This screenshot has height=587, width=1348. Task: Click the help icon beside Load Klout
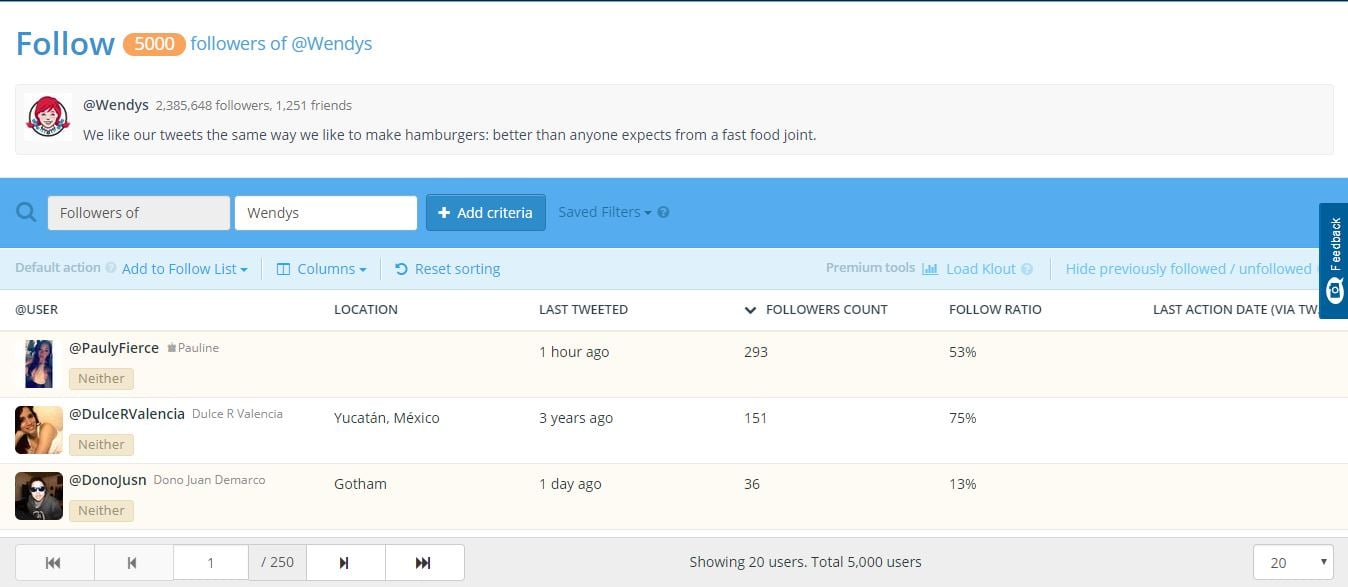click(1025, 269)
